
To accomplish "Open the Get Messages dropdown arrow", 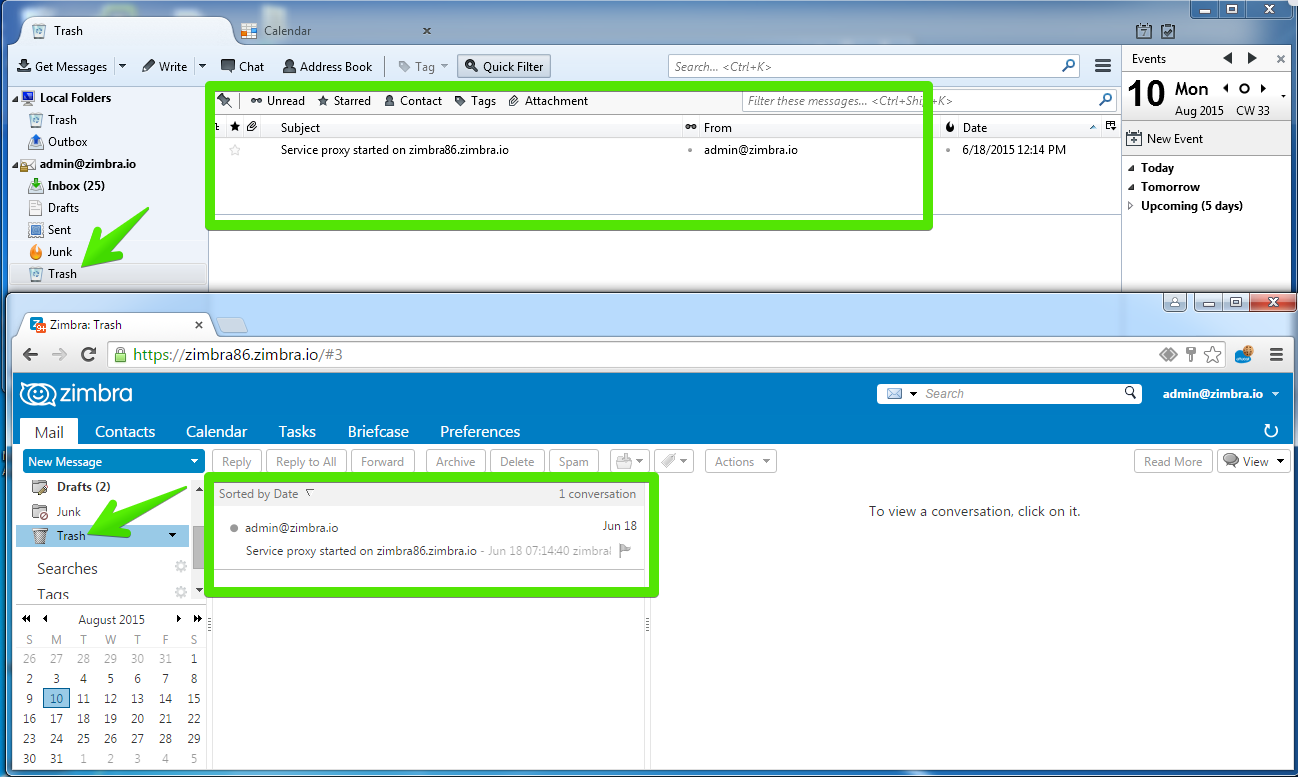I will [122, 67].
